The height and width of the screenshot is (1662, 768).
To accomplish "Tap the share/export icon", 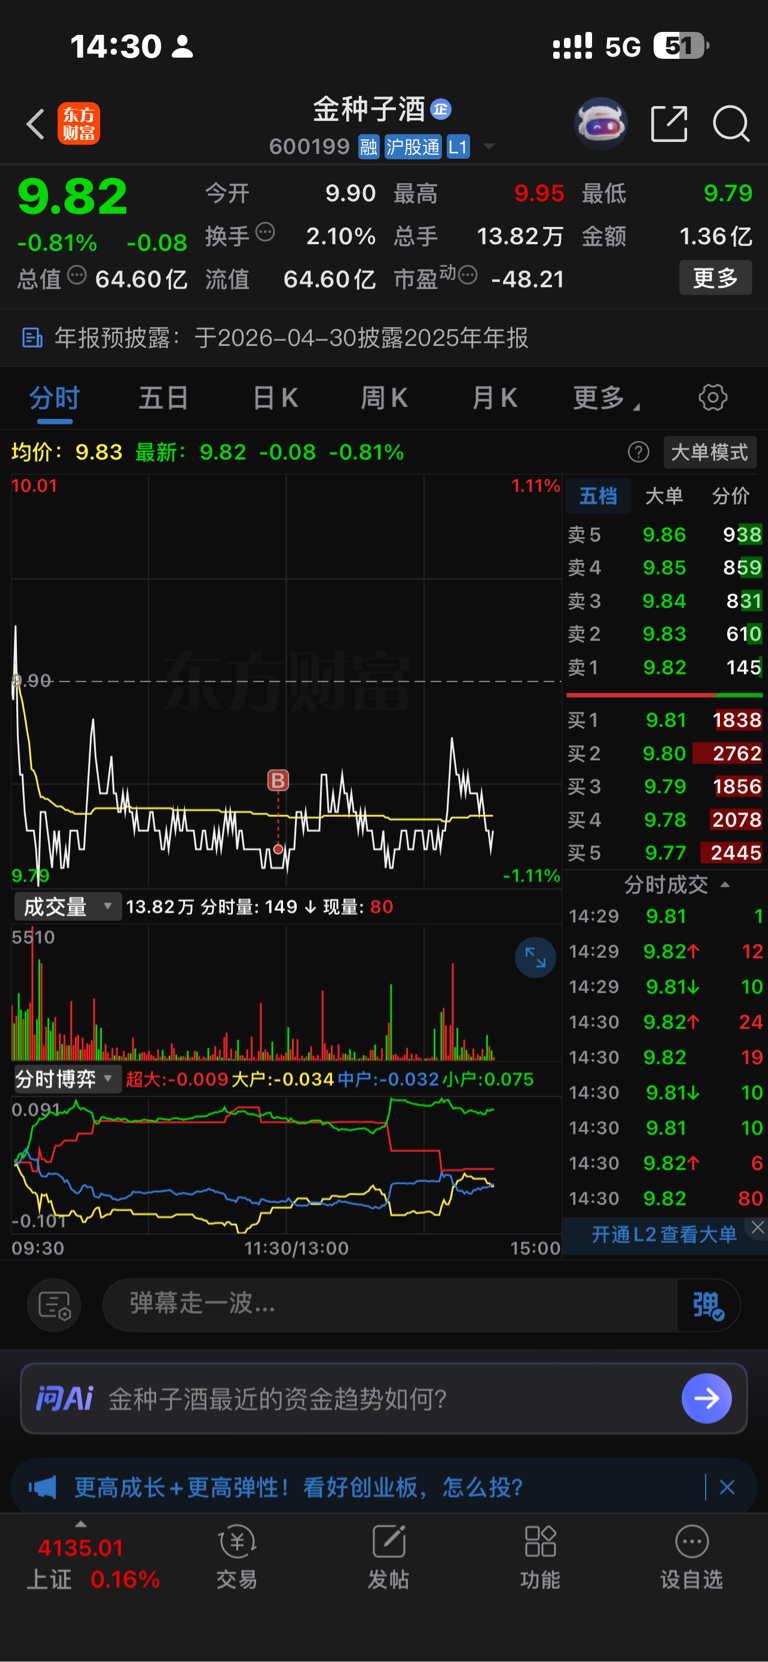I will click(669, 124).
